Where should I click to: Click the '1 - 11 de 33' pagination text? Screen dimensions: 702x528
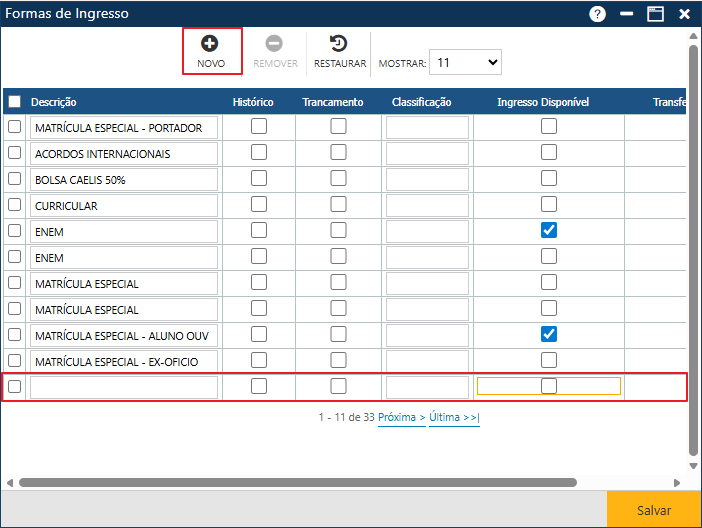click(x=346, y=417)
